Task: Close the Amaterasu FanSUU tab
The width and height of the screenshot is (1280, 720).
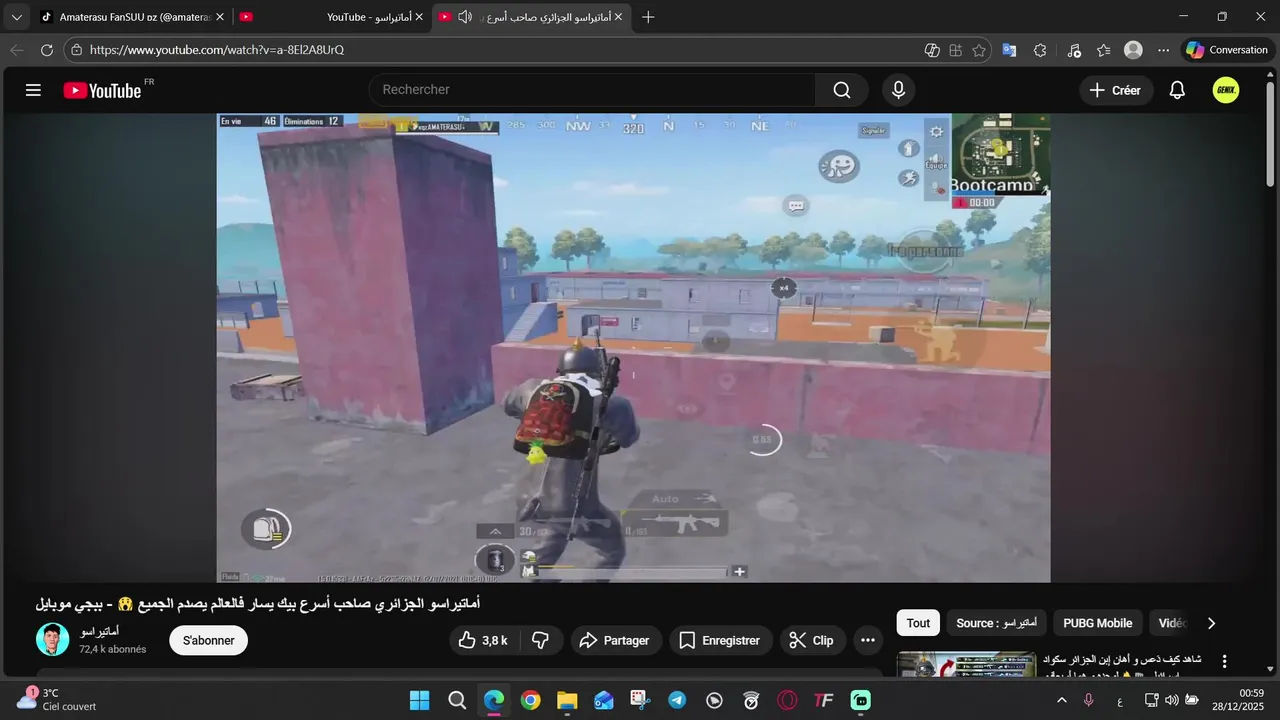Action: [219, 17]
